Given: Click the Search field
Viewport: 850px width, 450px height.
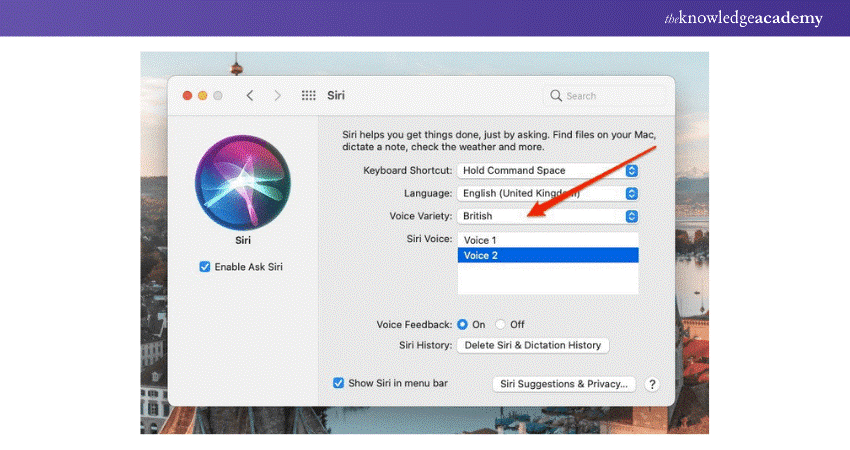Looking at the screenshot, I should point(605,96).
